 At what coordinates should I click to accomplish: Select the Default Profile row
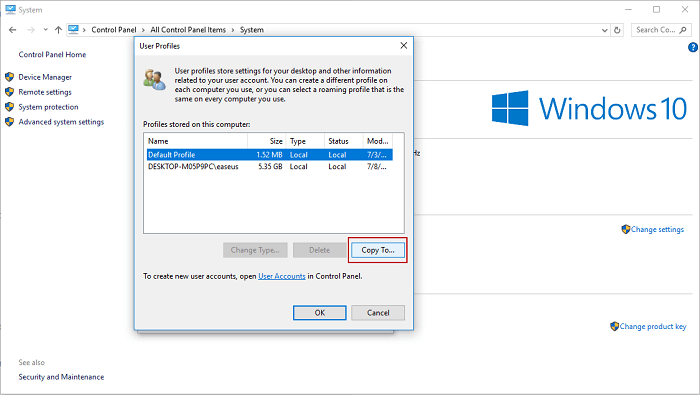(270, 155)
